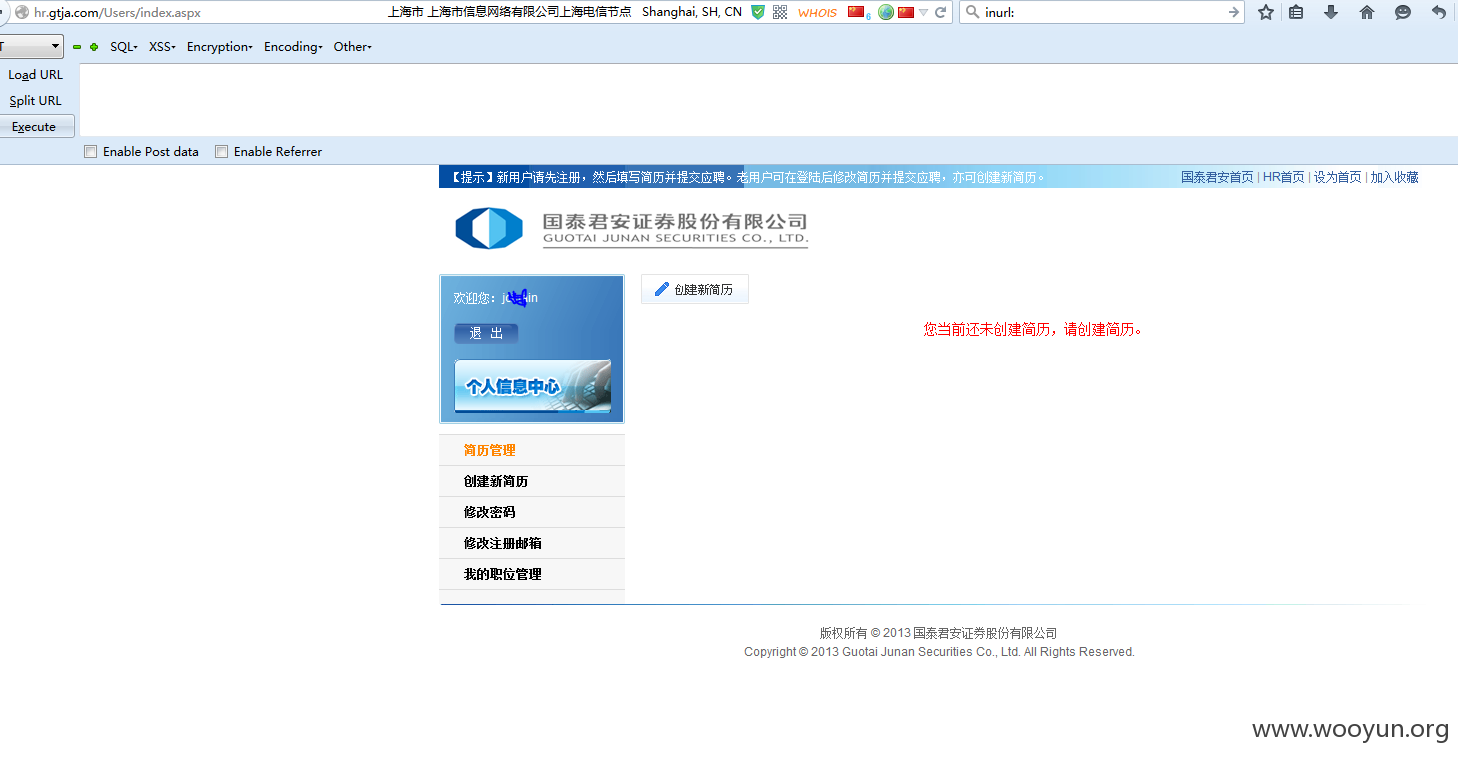Enable Post data checkbox
The image size is (1458, 758).
coord(91,152)
